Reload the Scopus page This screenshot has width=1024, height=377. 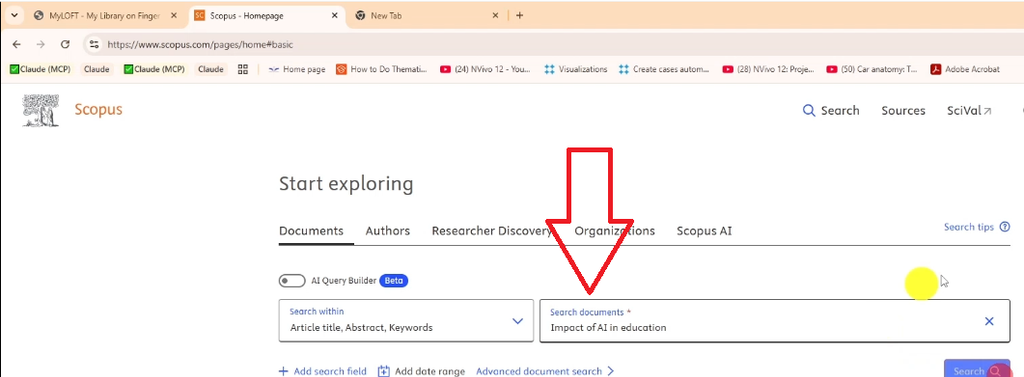(x=65, y=44)
